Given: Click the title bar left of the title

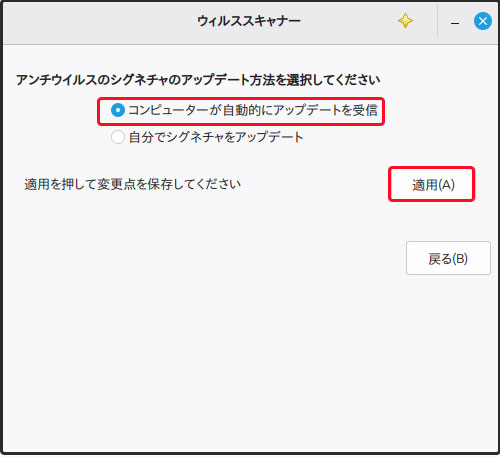Looking at the screenshot, I should 100,23.
